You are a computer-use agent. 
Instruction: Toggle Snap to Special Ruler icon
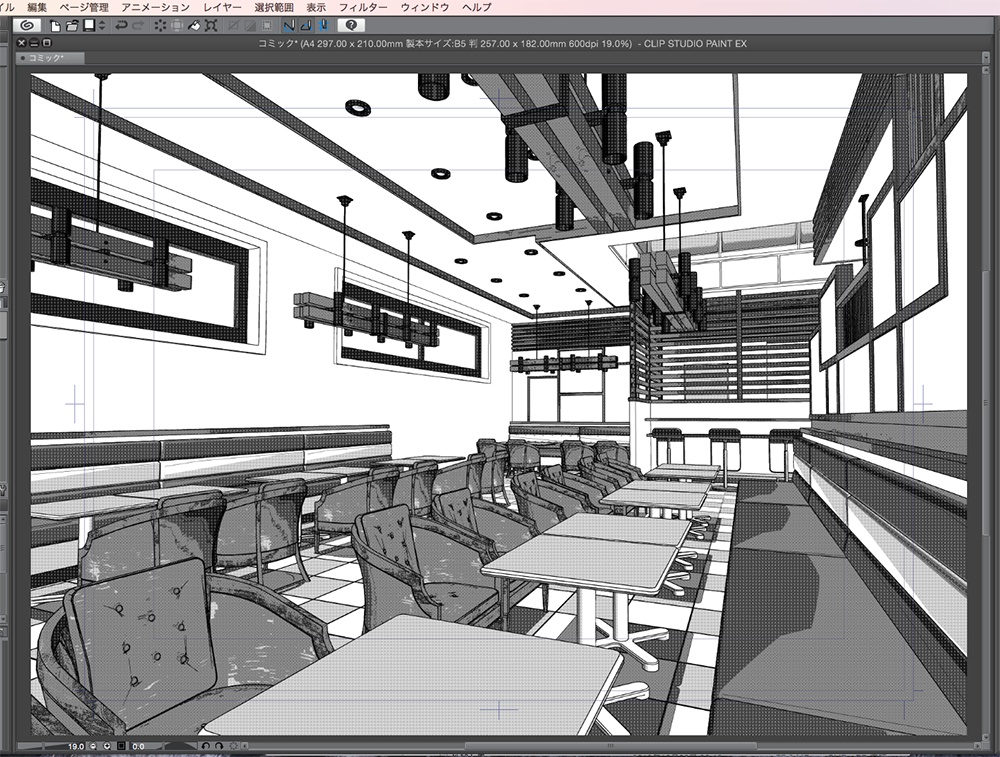tap(306, 26)
